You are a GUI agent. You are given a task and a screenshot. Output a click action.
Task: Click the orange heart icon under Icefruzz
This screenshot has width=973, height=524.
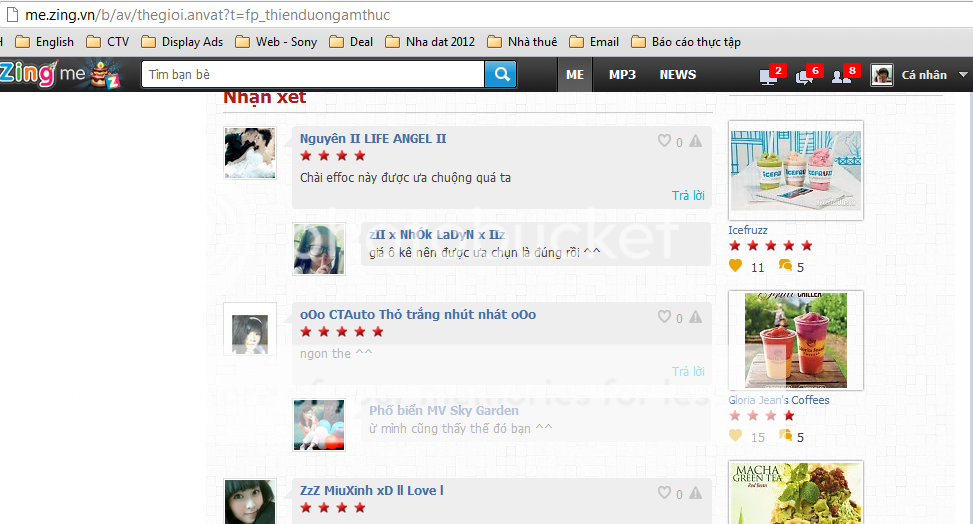coord(735,266)
